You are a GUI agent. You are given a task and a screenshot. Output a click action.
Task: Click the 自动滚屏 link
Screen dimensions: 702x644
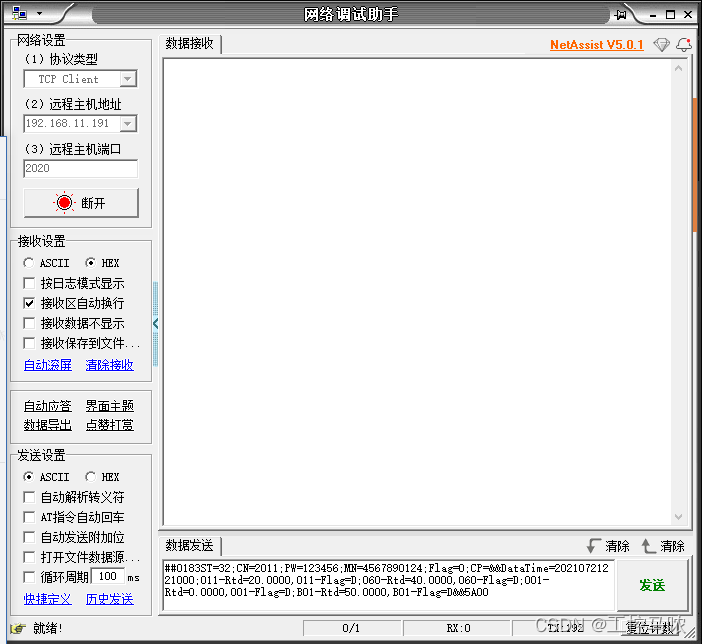click(x=48, y=365)
